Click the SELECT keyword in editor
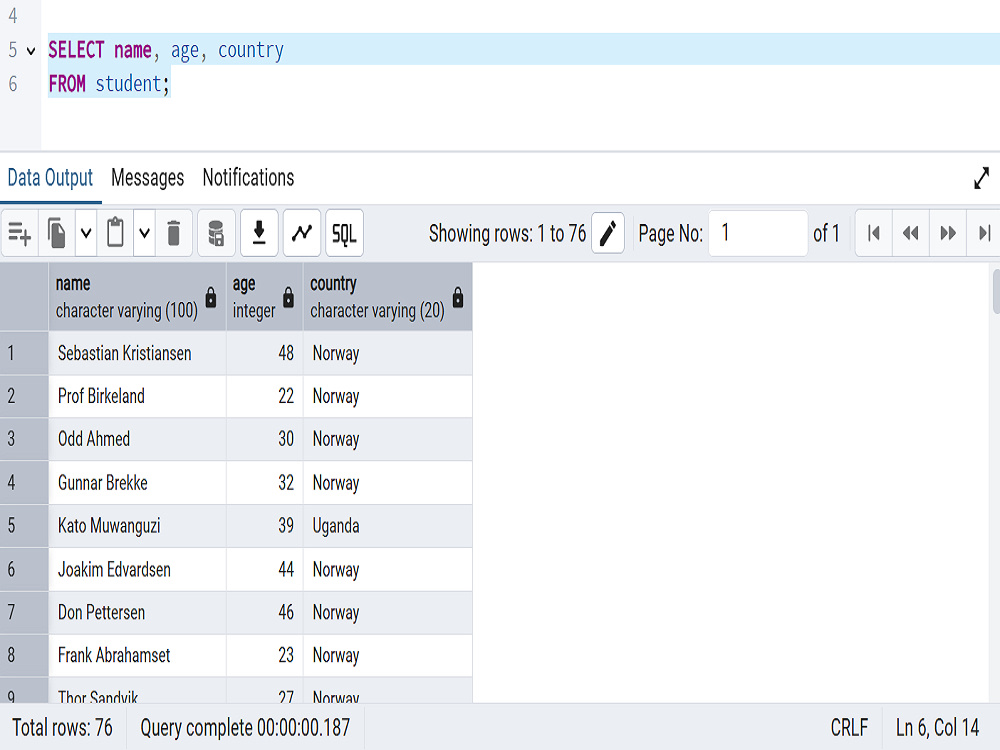This screenshot has height=750, width=1000. click(x=76, y=50)
